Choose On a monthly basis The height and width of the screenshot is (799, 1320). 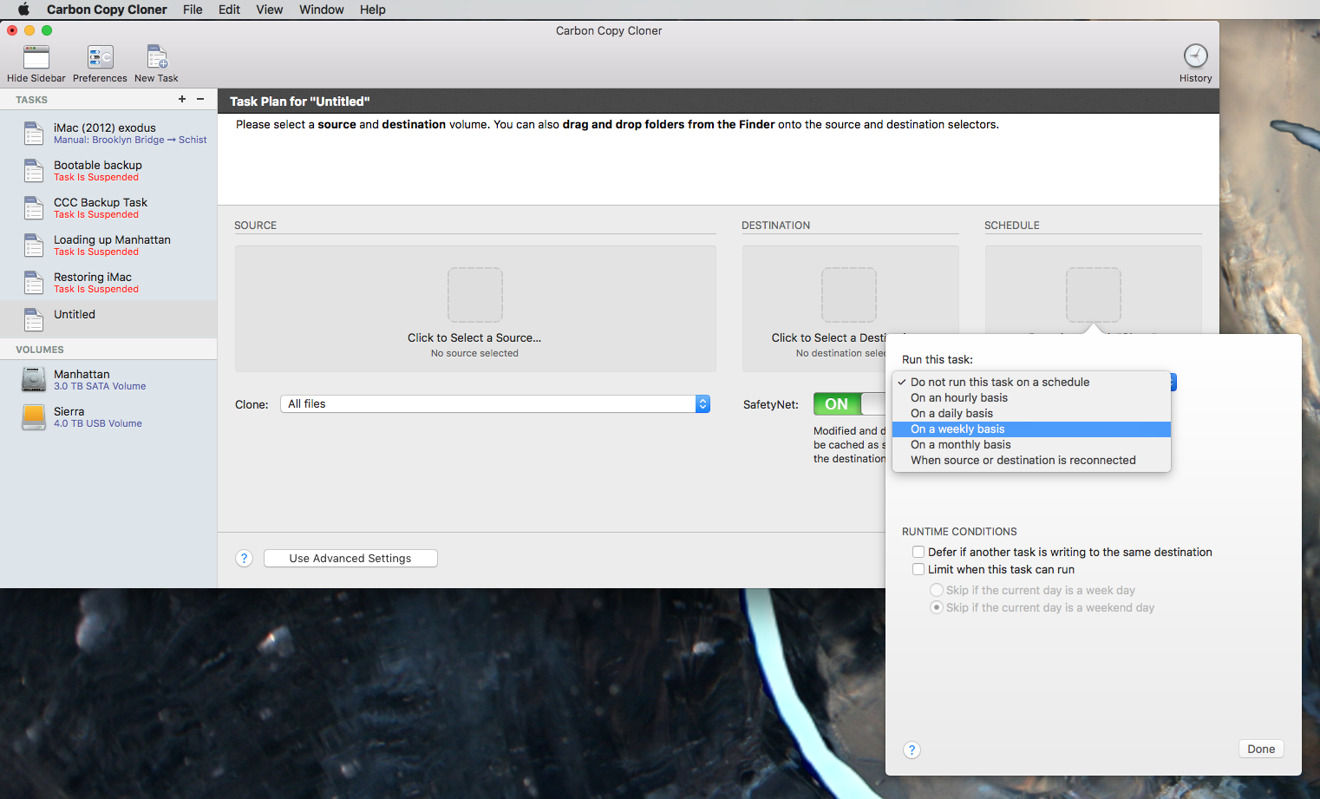(x=1031, y=445)
